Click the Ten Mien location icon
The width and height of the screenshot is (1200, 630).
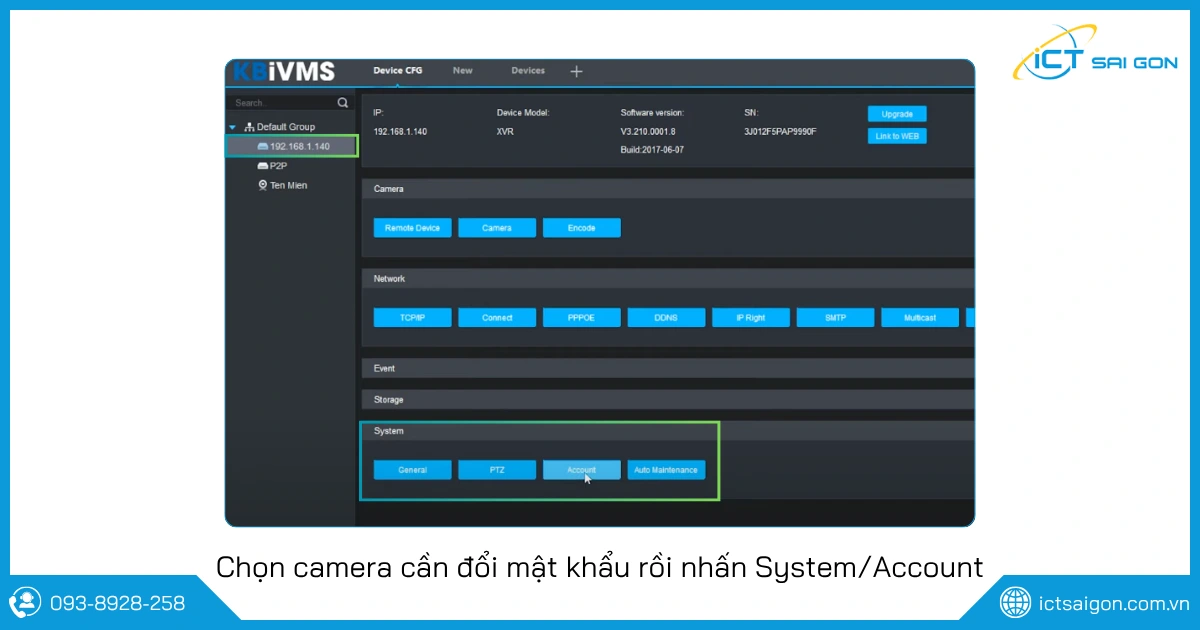[263, 185]
